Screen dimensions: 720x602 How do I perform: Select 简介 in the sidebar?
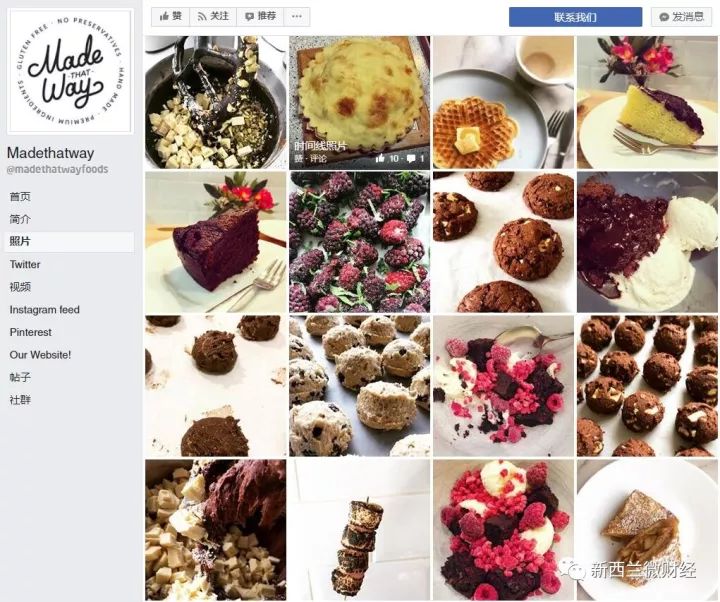[x=20, y=219]
